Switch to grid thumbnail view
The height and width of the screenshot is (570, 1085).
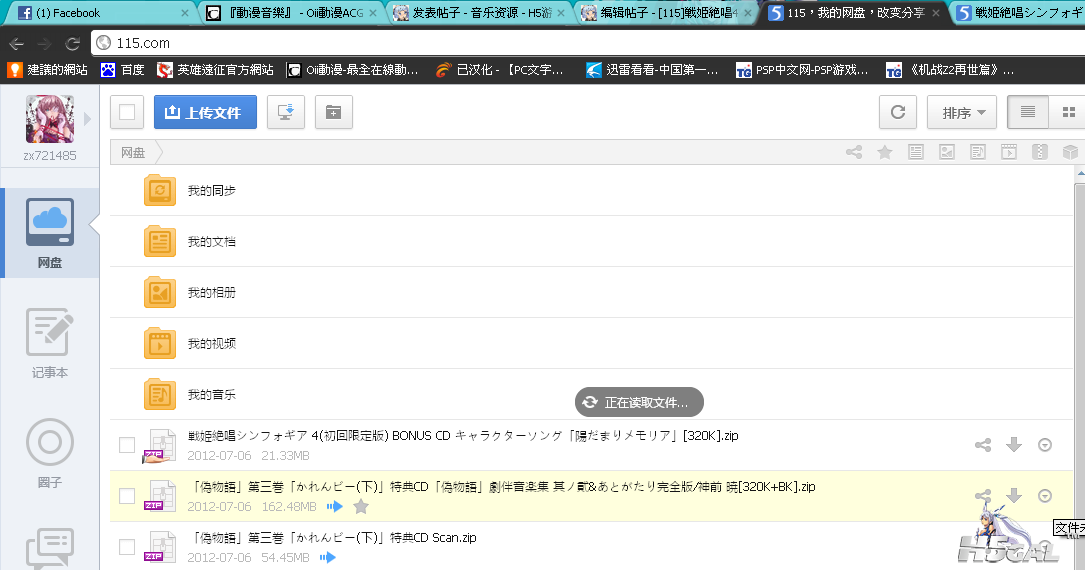point(1067,113)
